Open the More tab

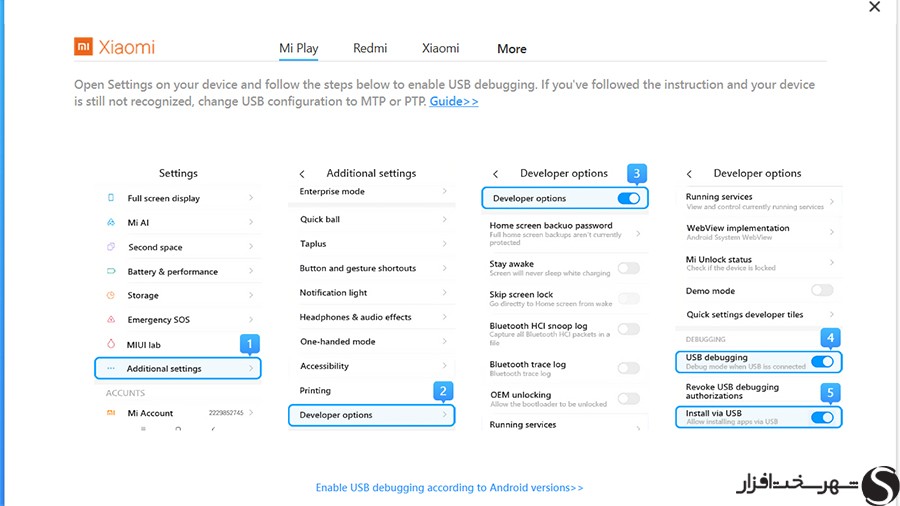[511, 49]
